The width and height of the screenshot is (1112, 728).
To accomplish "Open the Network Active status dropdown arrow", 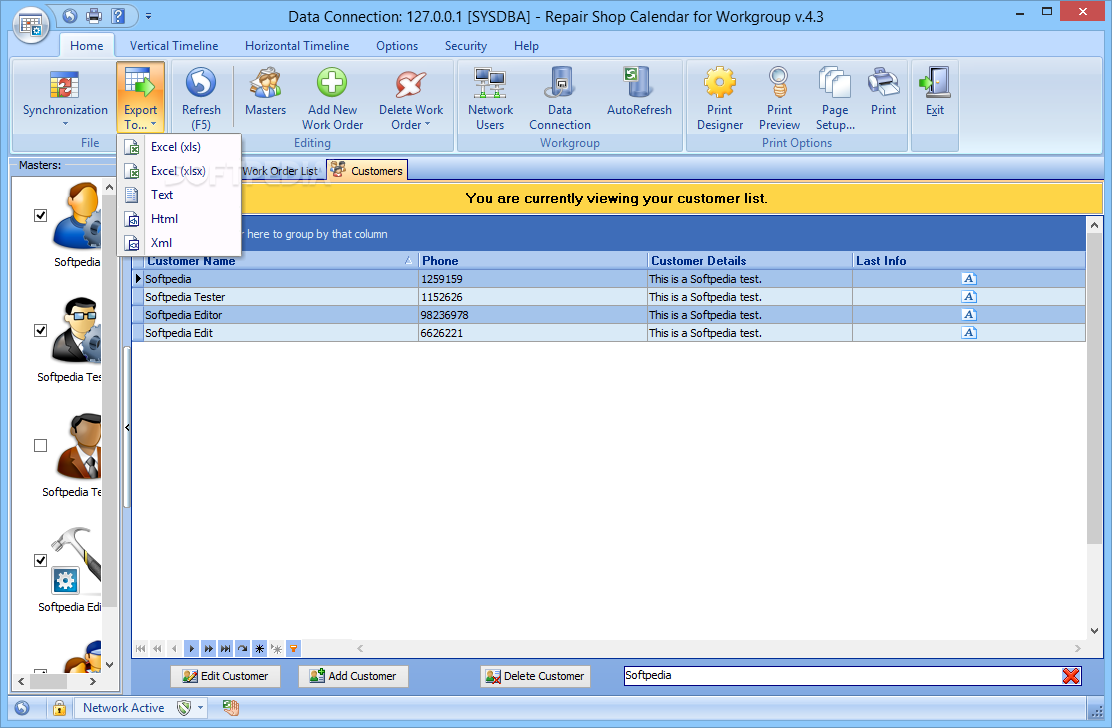I will pos(201,707).
